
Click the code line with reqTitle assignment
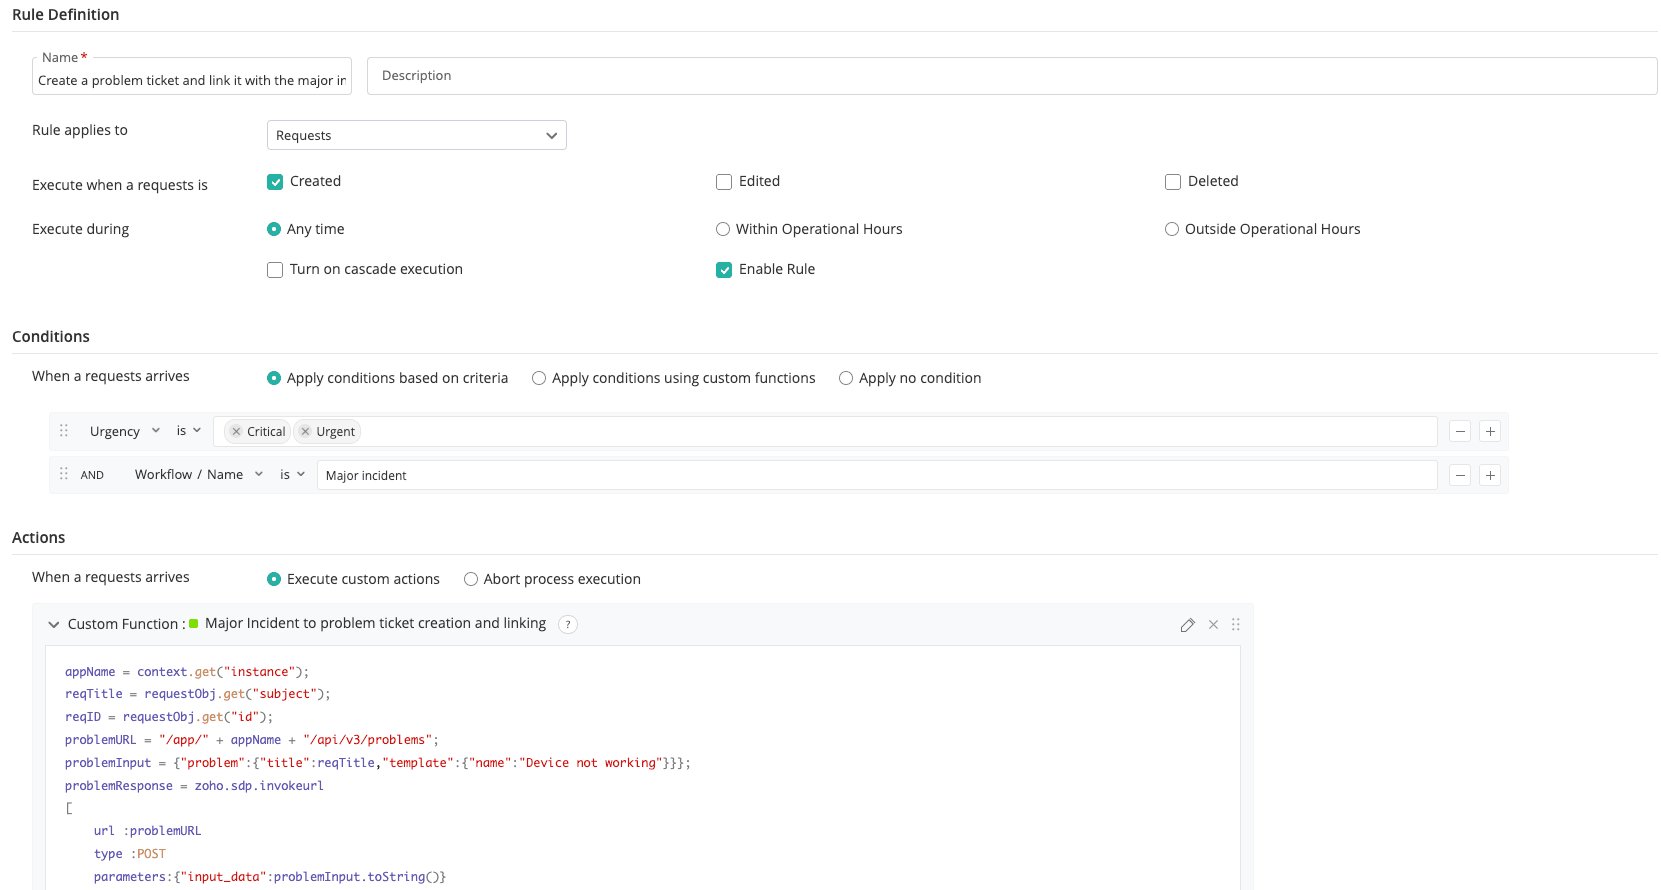(x=198, y=694)
